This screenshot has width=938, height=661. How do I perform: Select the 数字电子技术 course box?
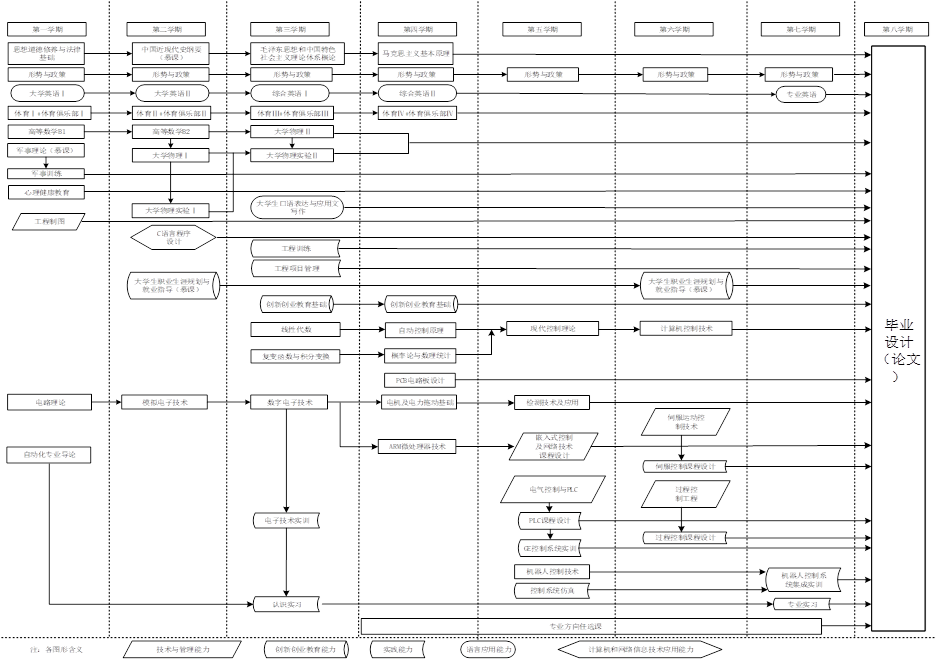click(x=290, y=402)
